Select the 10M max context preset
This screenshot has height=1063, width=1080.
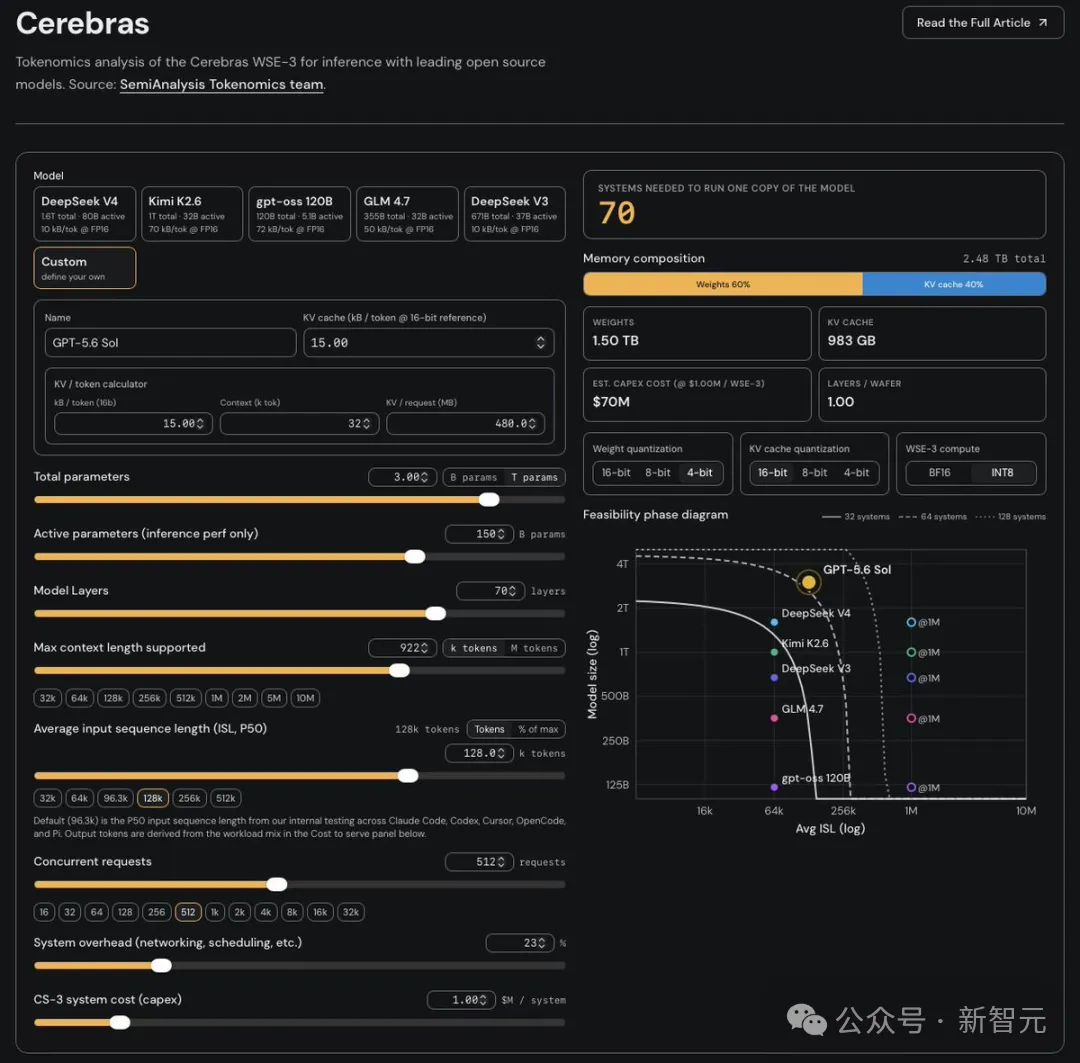click(x=305, y=698)
